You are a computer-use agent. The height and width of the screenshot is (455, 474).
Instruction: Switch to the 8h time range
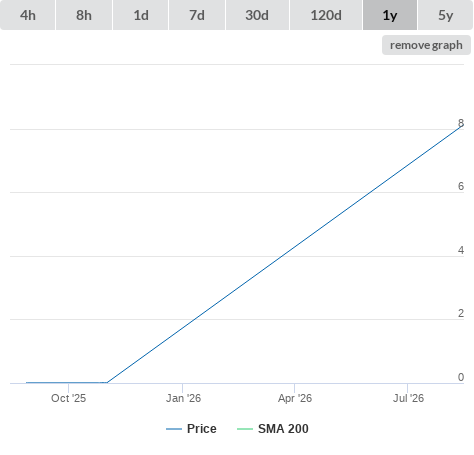point(84,15)
